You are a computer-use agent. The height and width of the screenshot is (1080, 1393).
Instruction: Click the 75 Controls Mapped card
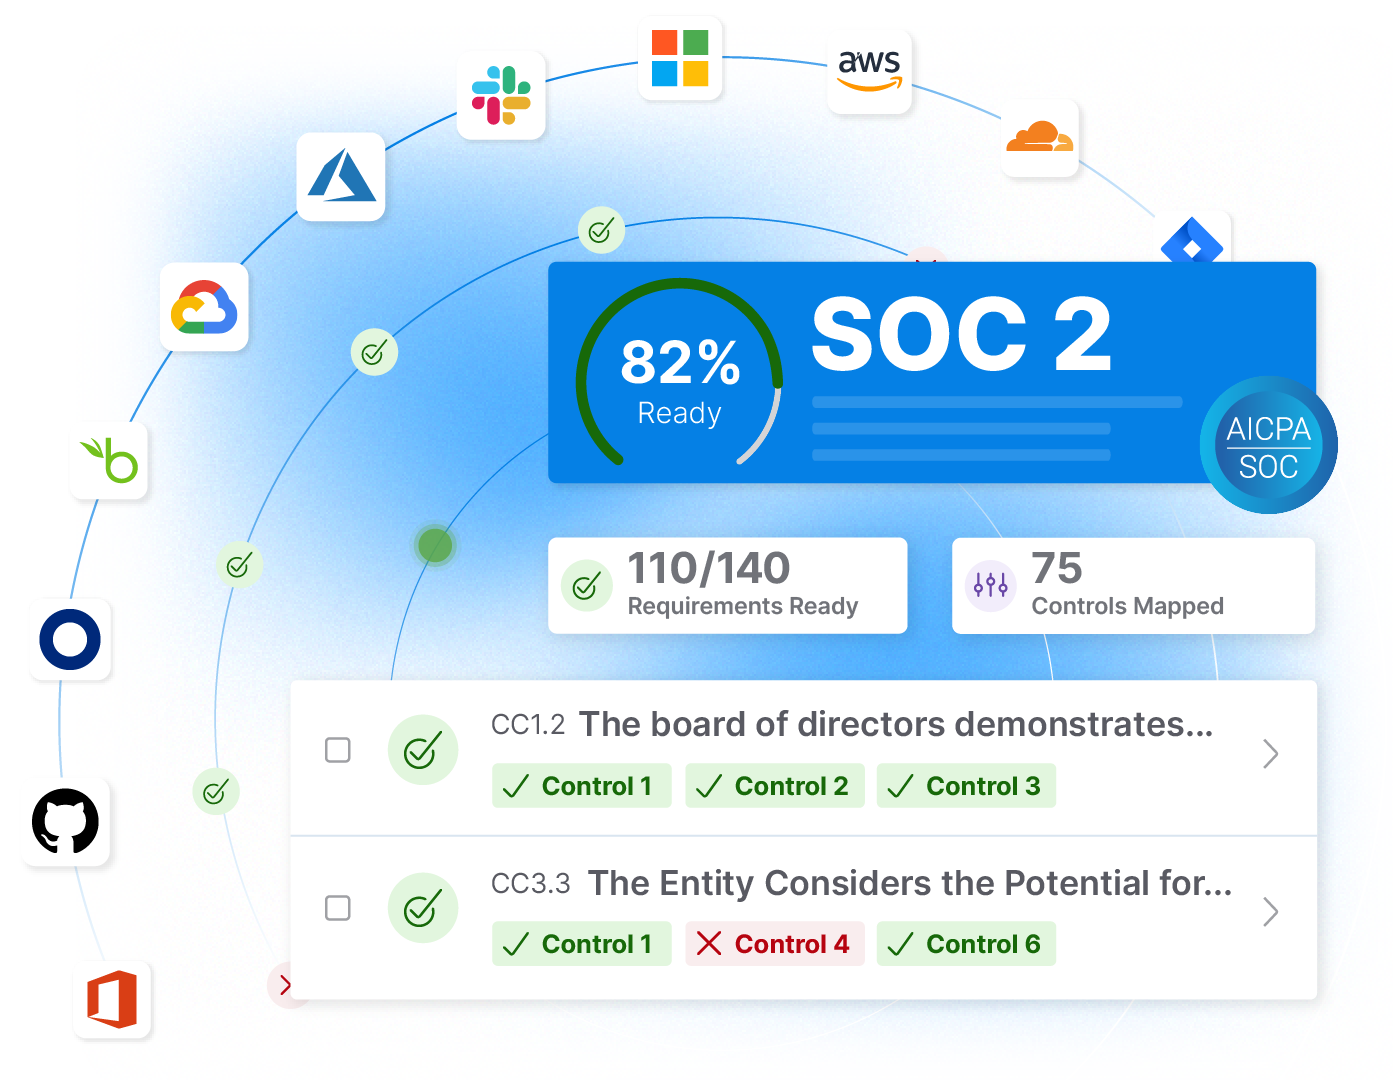(x=1133, y=586)
